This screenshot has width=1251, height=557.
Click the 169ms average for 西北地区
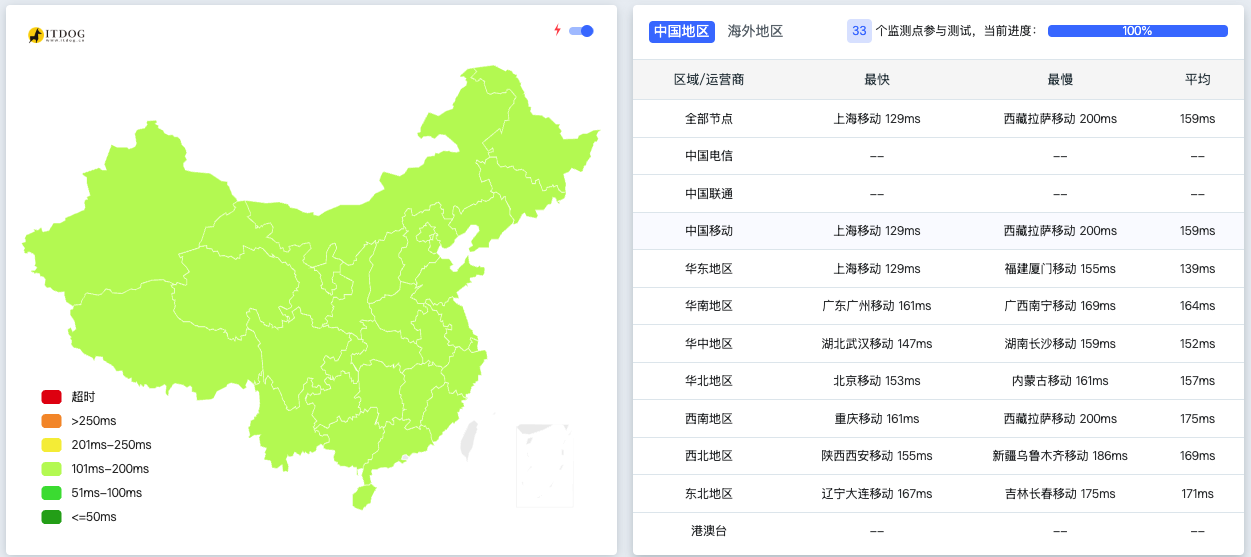[1198, 456]
